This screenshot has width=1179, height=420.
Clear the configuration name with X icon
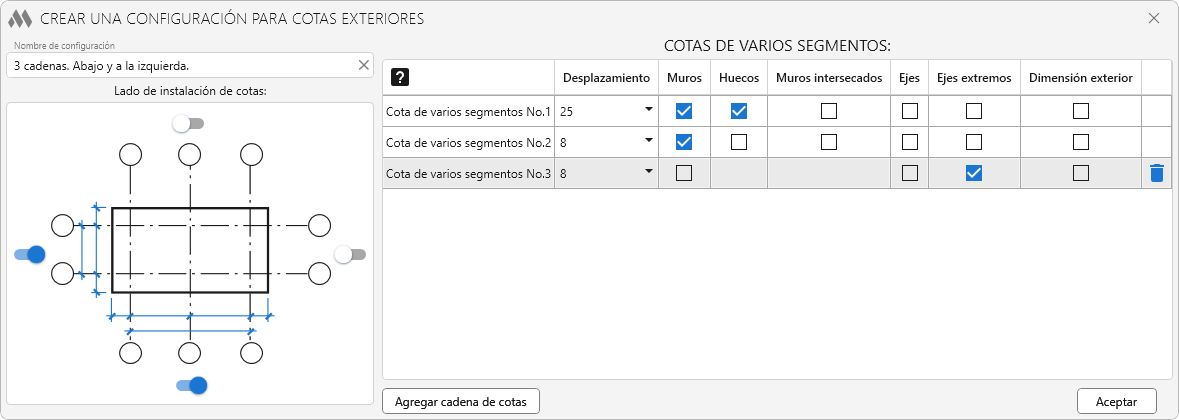[x=364, y=65]
